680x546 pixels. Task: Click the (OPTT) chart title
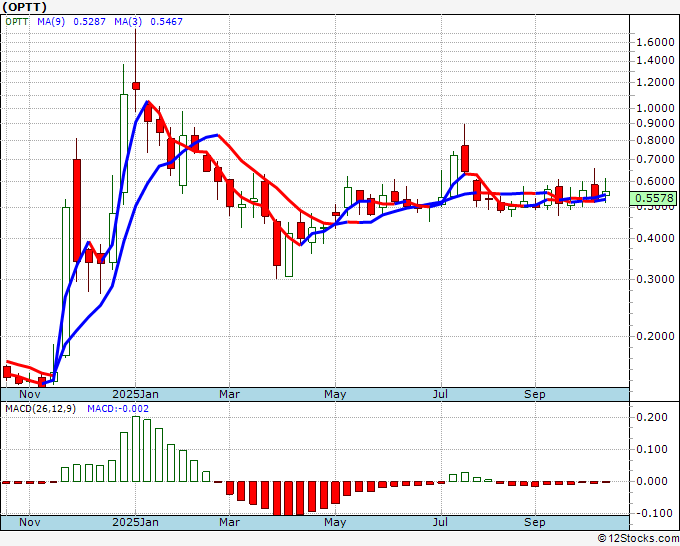coord(24,7)
